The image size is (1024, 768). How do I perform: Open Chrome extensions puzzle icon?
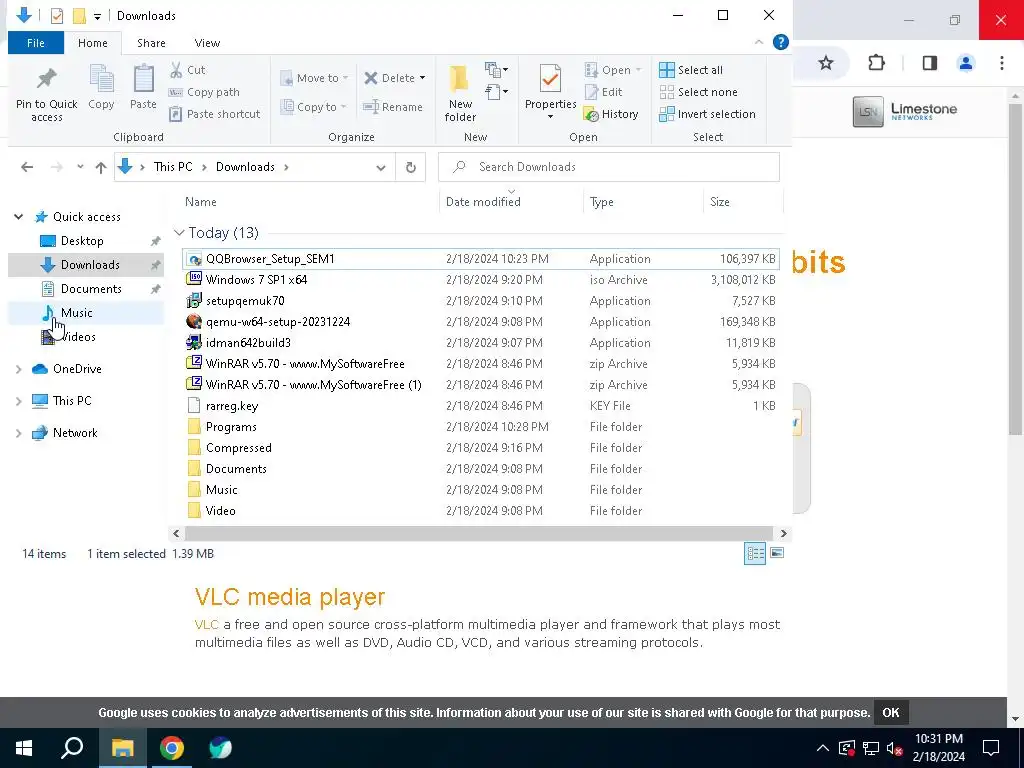point(876,63)
